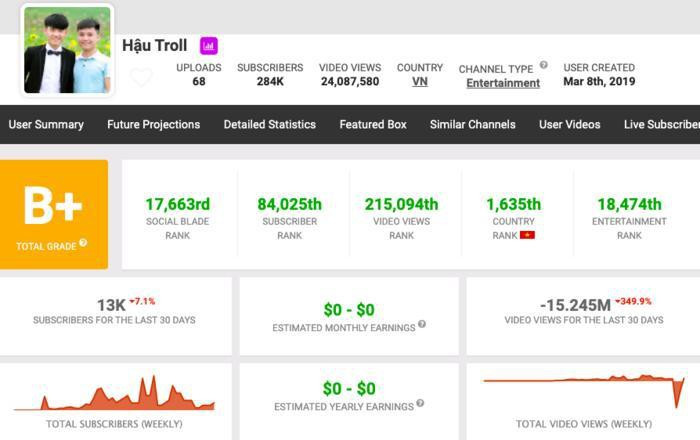700x440 pixels.
Task: Click the Vietnam flag icon in Country Rank
Action: [527, 235]
